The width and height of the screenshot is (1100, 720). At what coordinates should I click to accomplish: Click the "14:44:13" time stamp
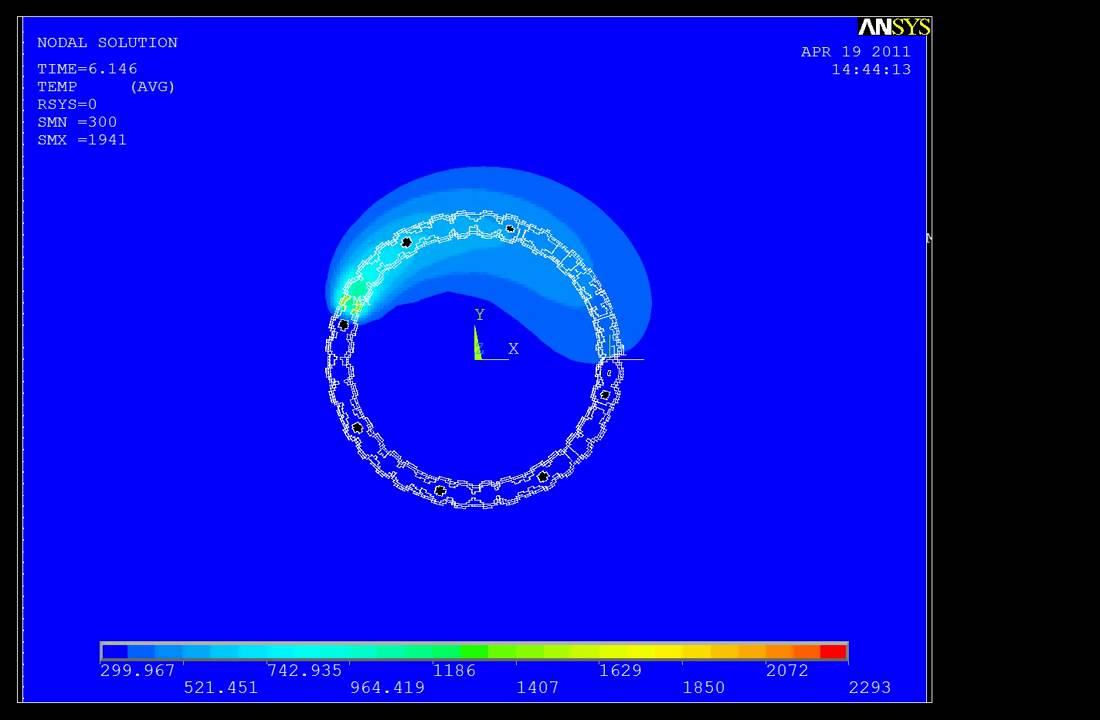coord(871,69)
